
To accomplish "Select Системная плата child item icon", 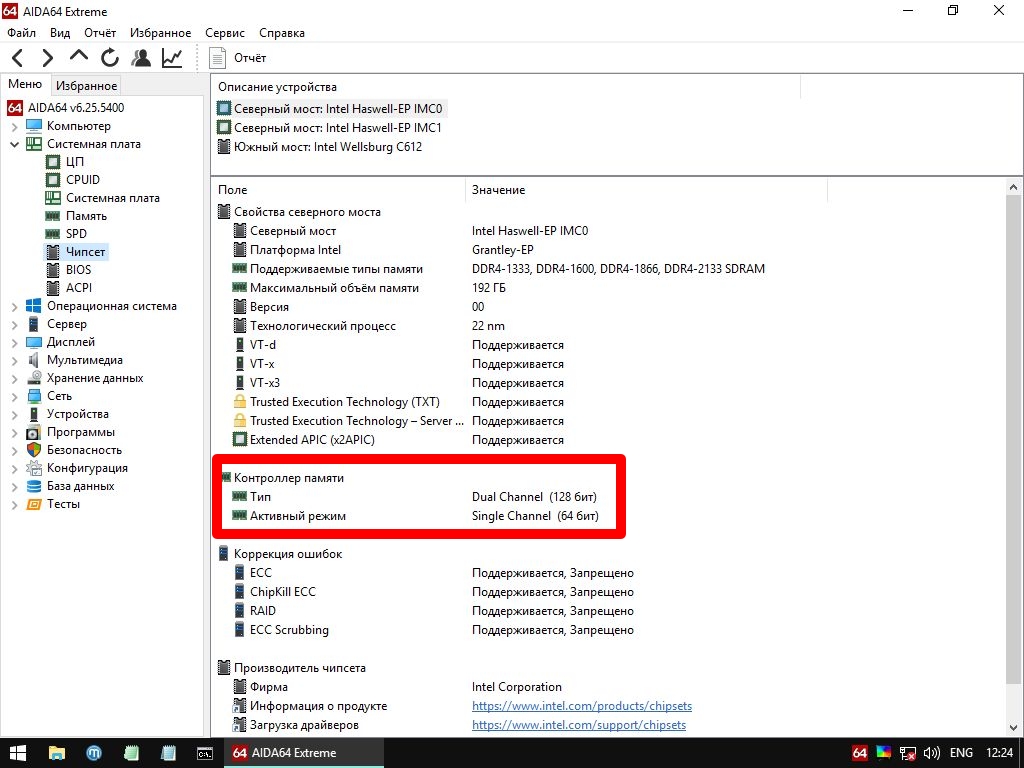I will point(53,198).
